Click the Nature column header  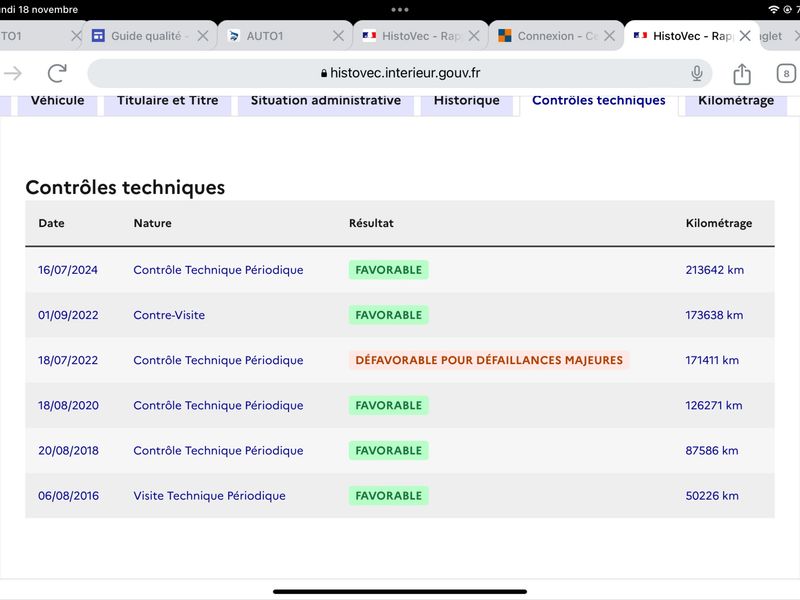pos(153,223)
